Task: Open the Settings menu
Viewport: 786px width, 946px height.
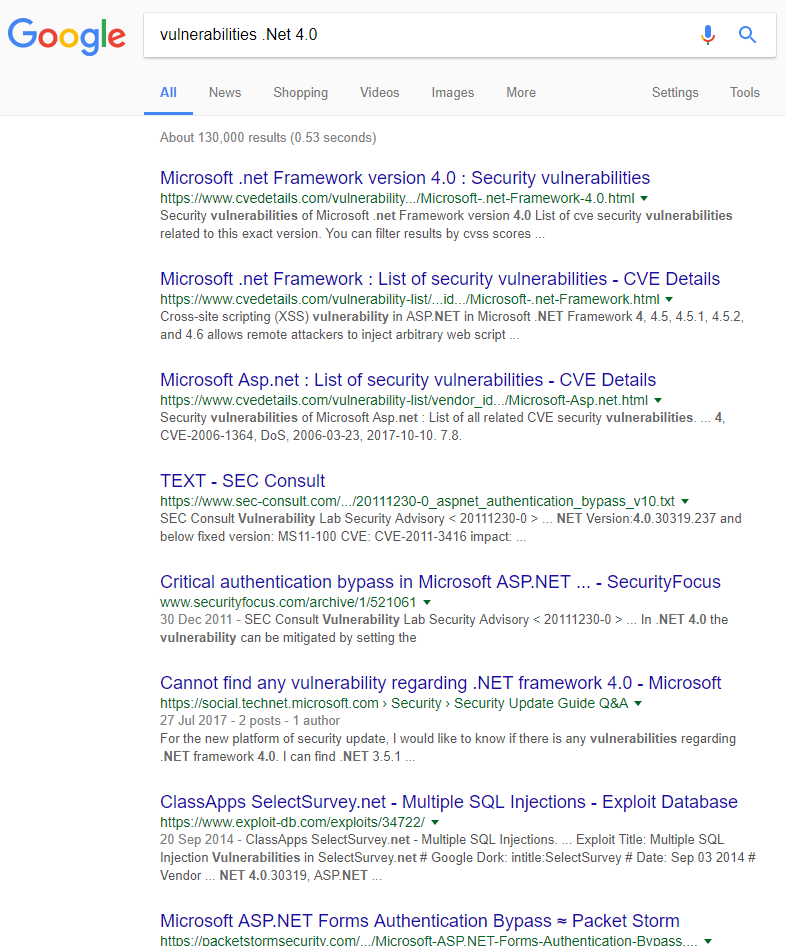Action: [674, 92]
